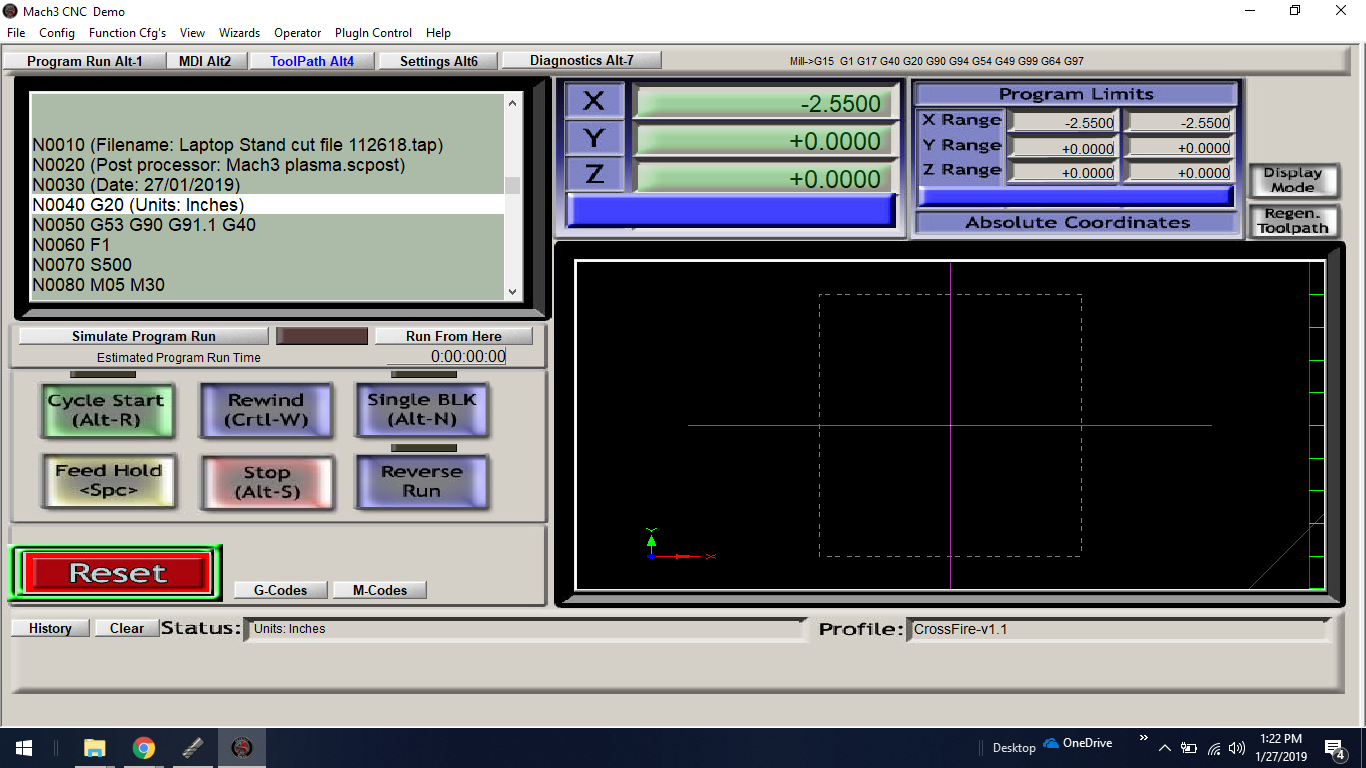Click the X Range minimum value
The image size is (1366, 768).
1063,123
